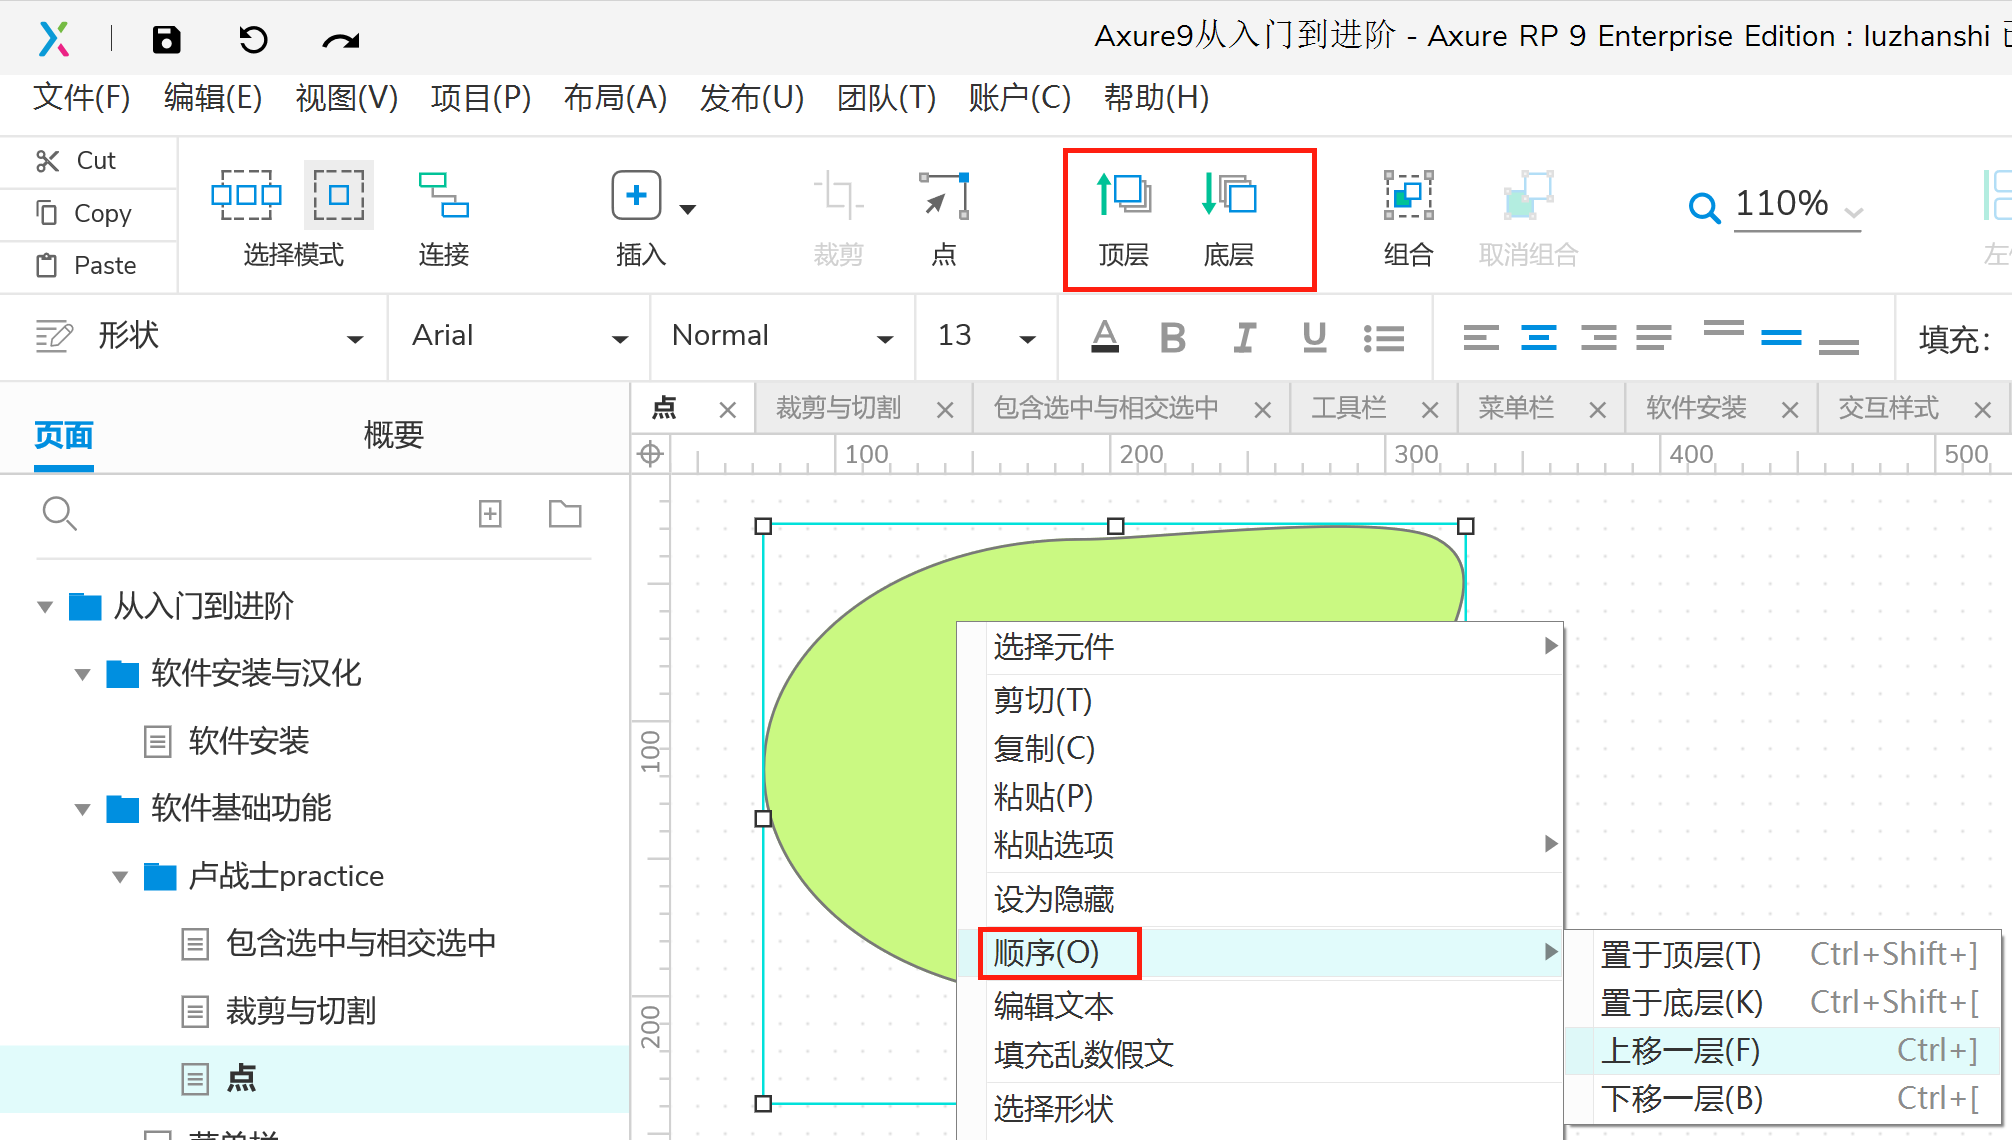Toggle bold text formatting

point(1173,338)
